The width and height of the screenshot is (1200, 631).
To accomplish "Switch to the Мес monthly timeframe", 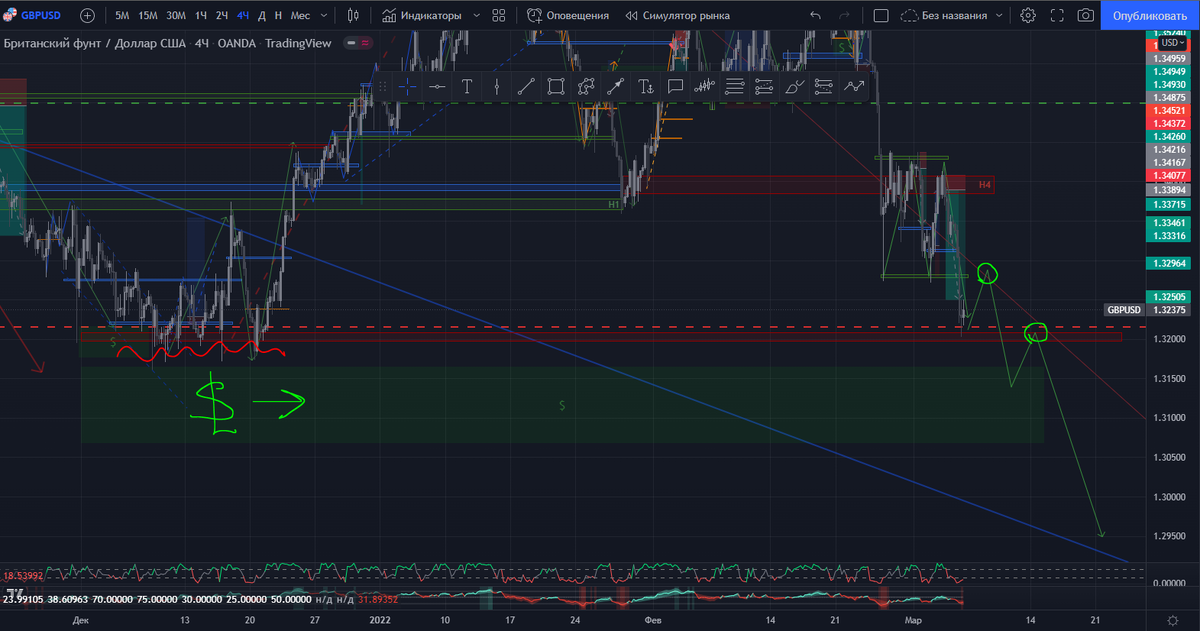I will tap(300, 15).
